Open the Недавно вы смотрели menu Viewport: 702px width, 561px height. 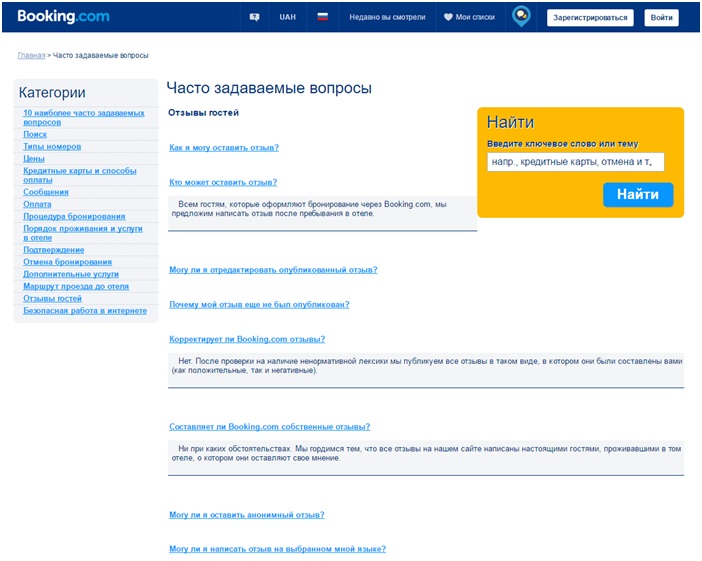point(387,17)
